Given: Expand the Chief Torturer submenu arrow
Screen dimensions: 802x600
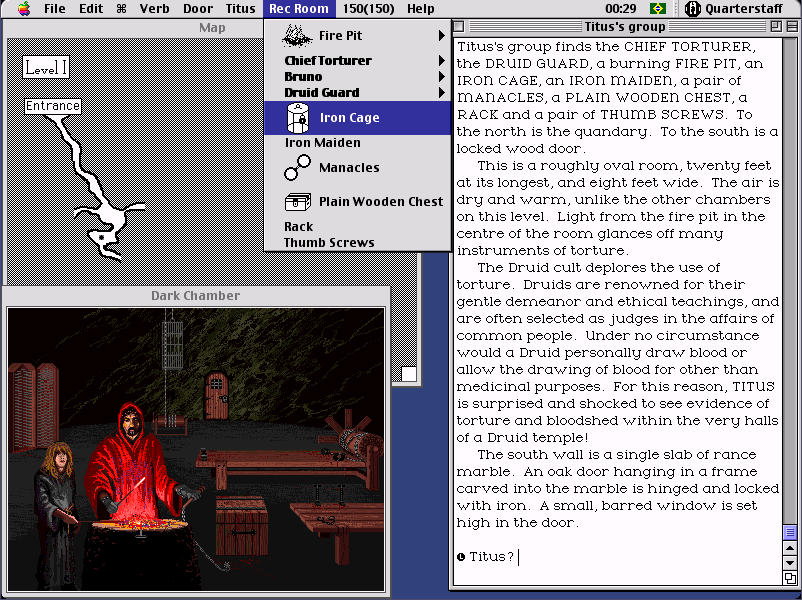Looking at the screenshot, I should (441, 60).
